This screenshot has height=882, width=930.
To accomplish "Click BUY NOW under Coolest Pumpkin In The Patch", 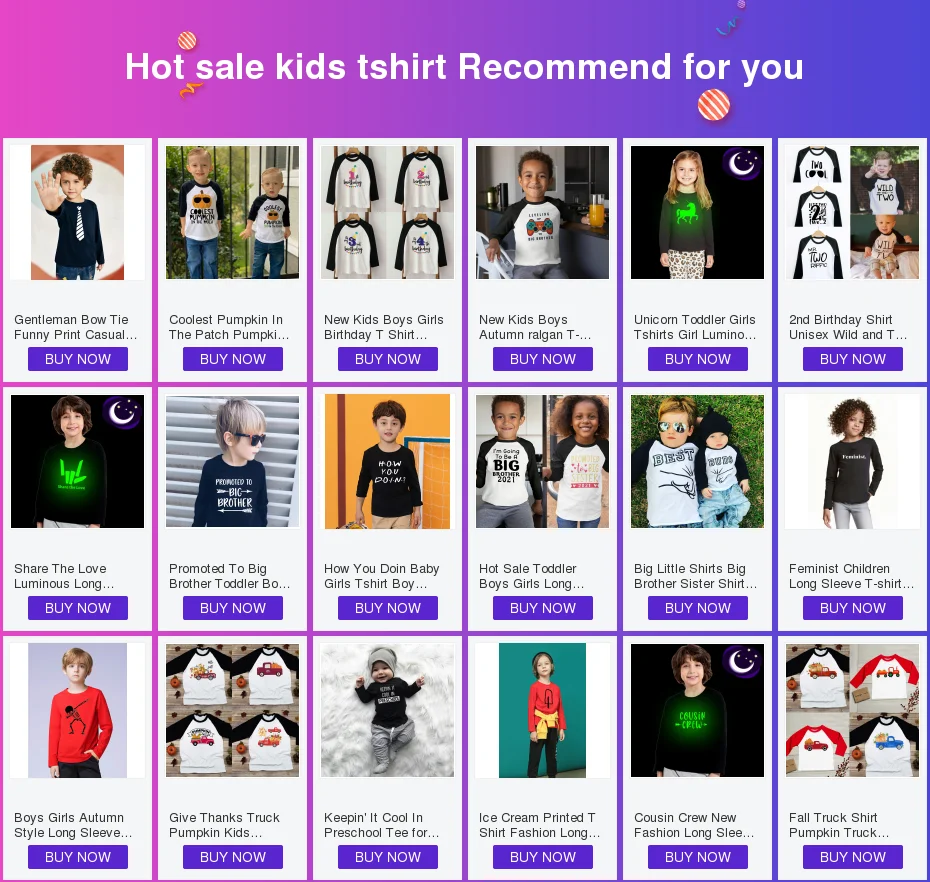I will [232, 359].
